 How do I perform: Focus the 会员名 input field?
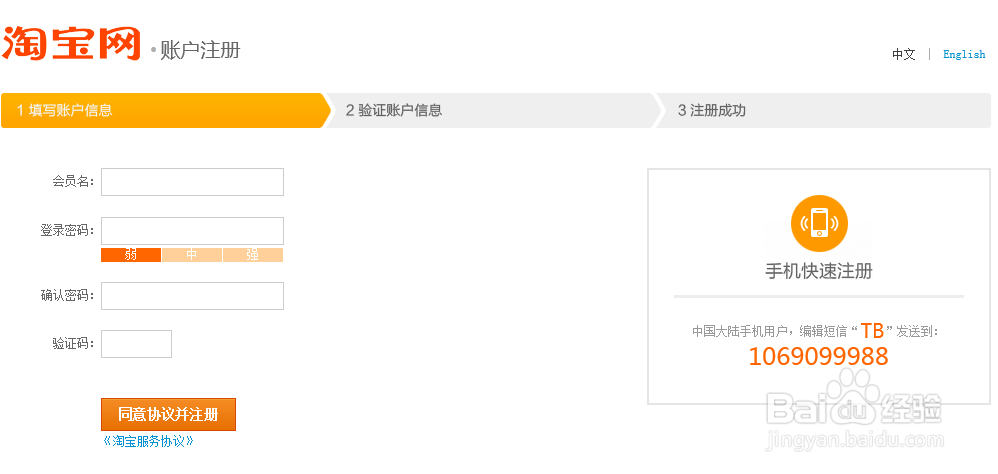[192, 182]
